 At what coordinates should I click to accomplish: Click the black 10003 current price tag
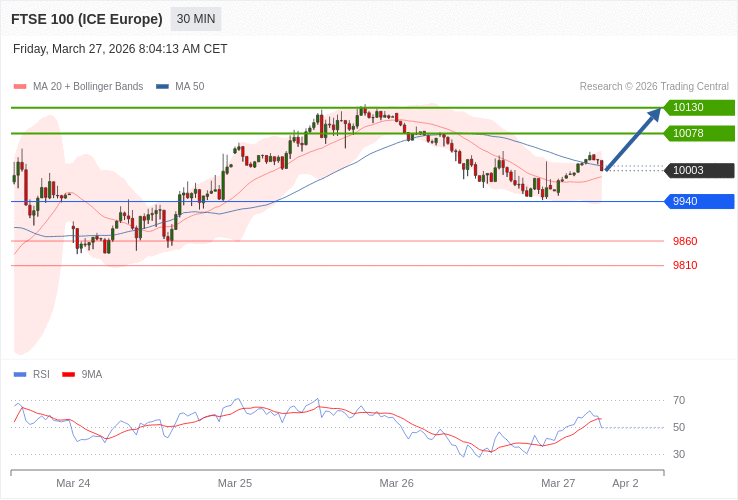coord(699,171)
